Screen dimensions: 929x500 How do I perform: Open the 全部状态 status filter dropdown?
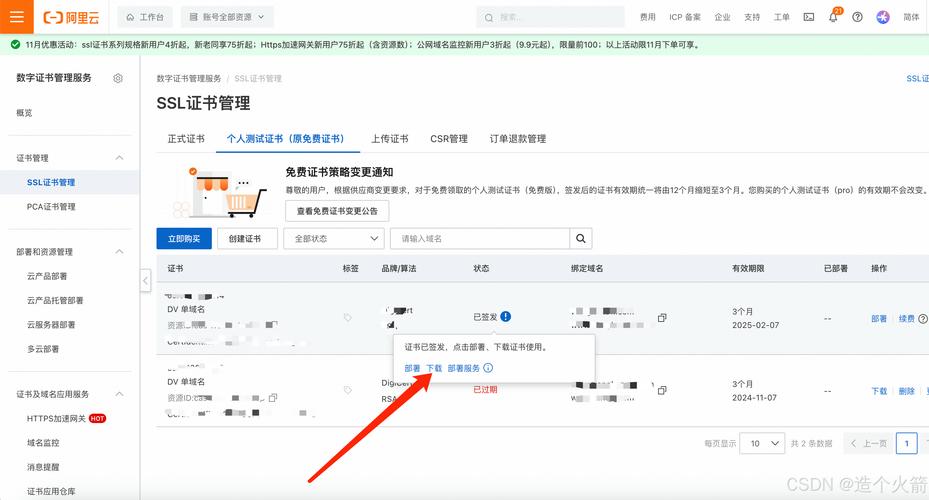[x=334, y=238]
